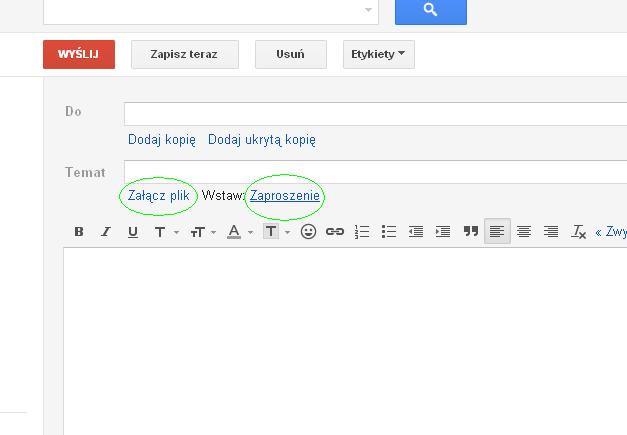Toggle underline formatting
627x435 pixels.
click(133, 231)
